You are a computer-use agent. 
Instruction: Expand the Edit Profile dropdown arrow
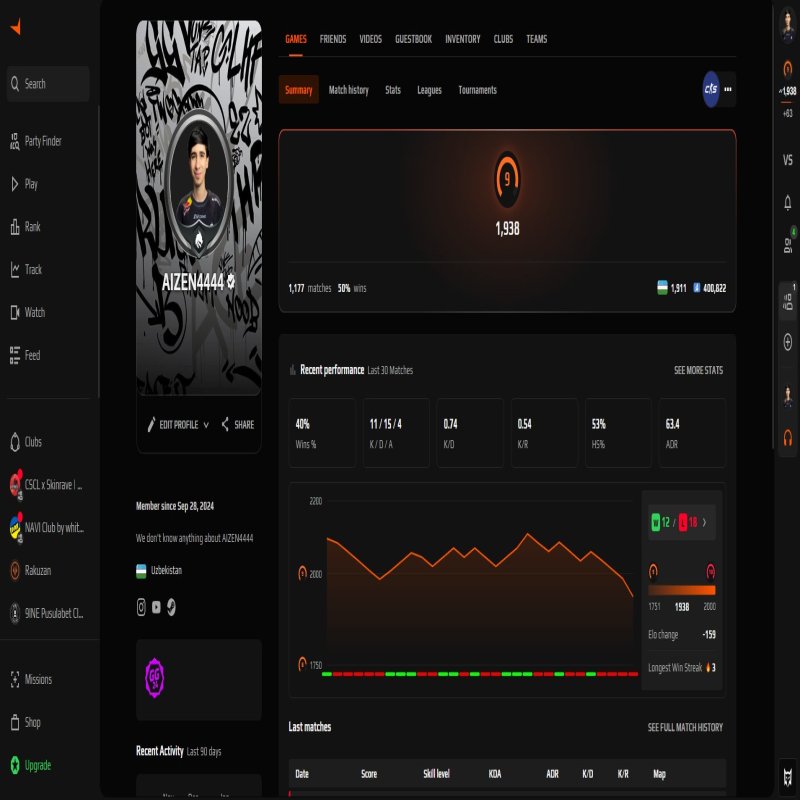tap(208, 425)
